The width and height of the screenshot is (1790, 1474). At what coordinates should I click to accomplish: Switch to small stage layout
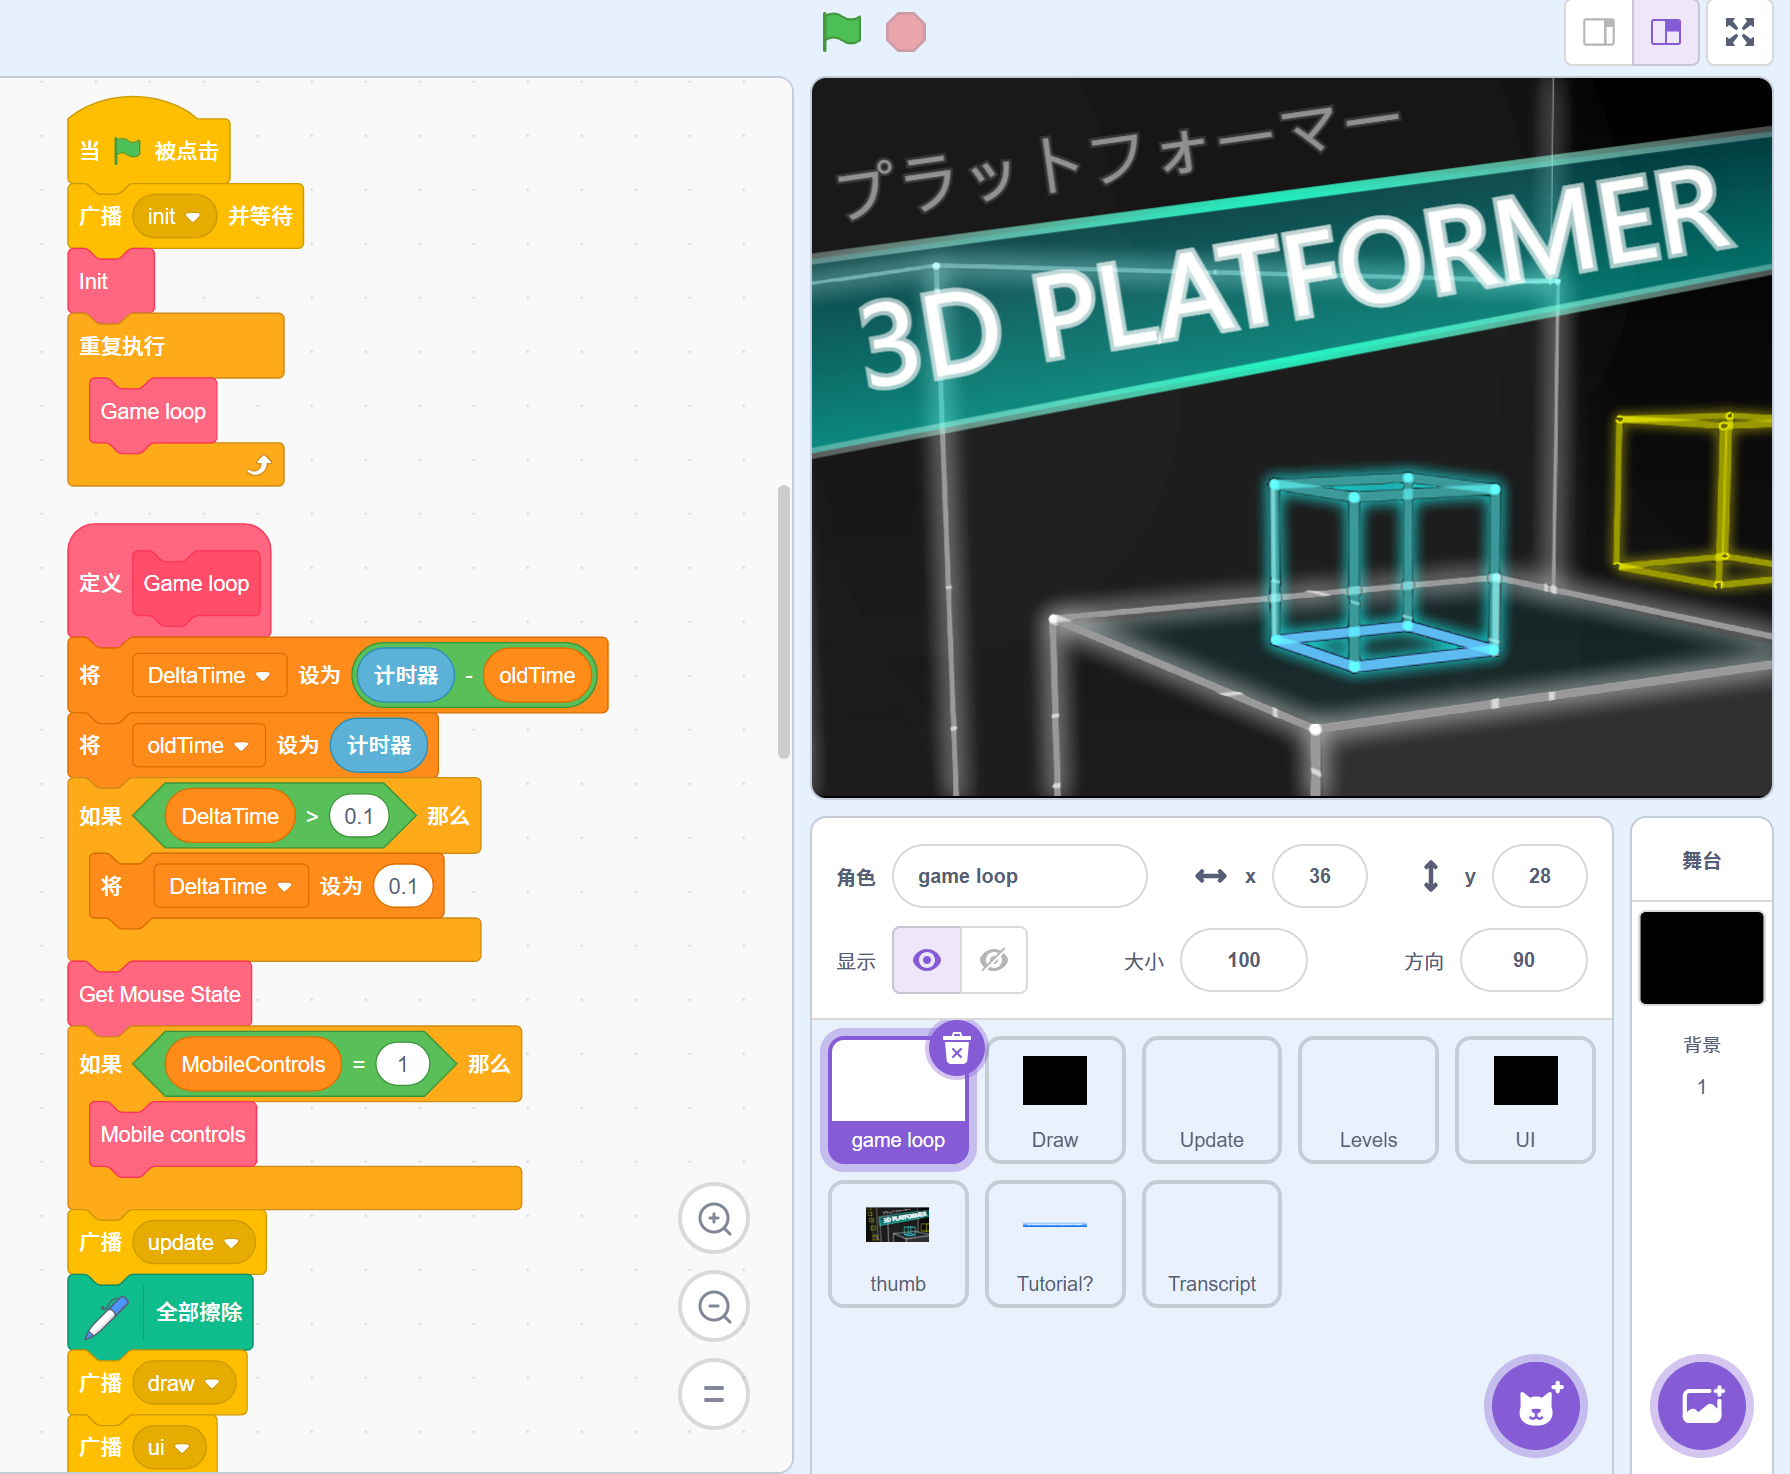(1597, 32)
